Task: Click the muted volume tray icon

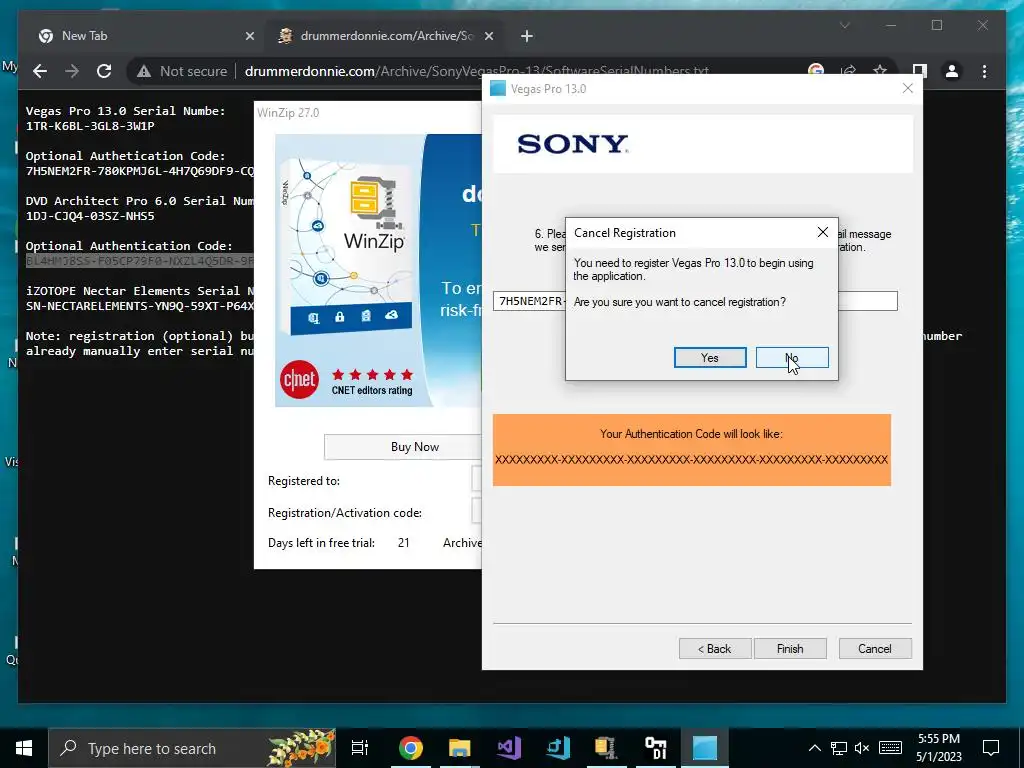Action: (x=862, y=748)
